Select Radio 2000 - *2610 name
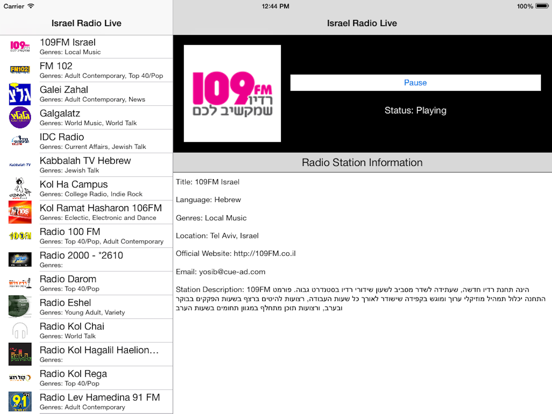 pos(81,255)
